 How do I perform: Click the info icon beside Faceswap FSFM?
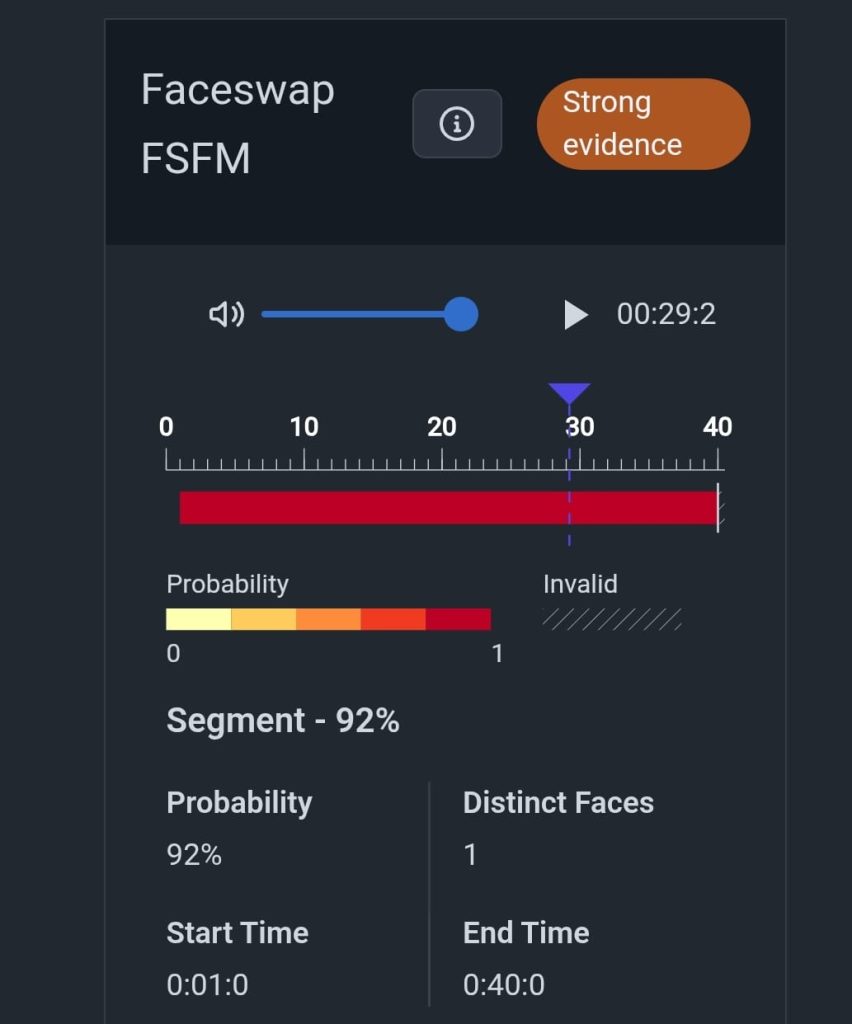457,124
